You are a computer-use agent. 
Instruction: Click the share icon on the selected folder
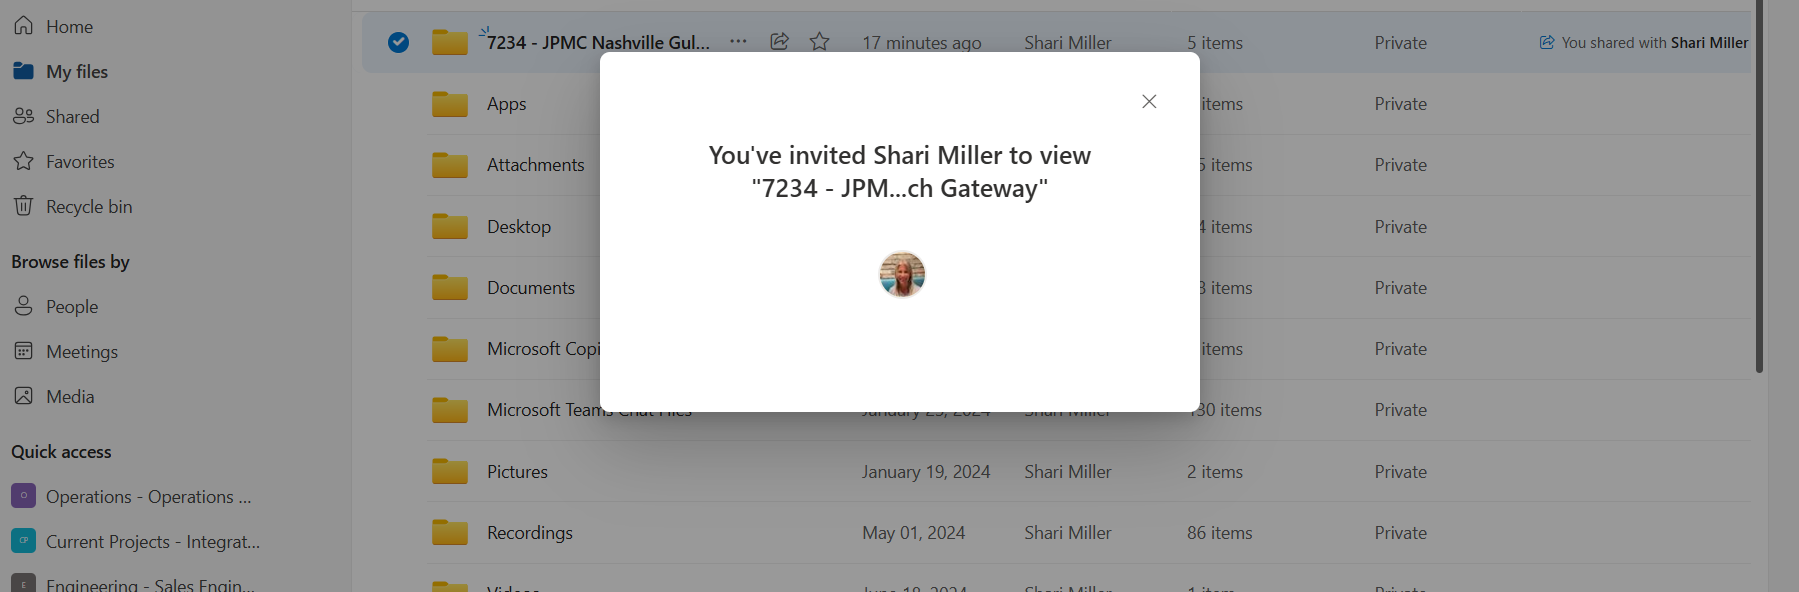point(779,42)
